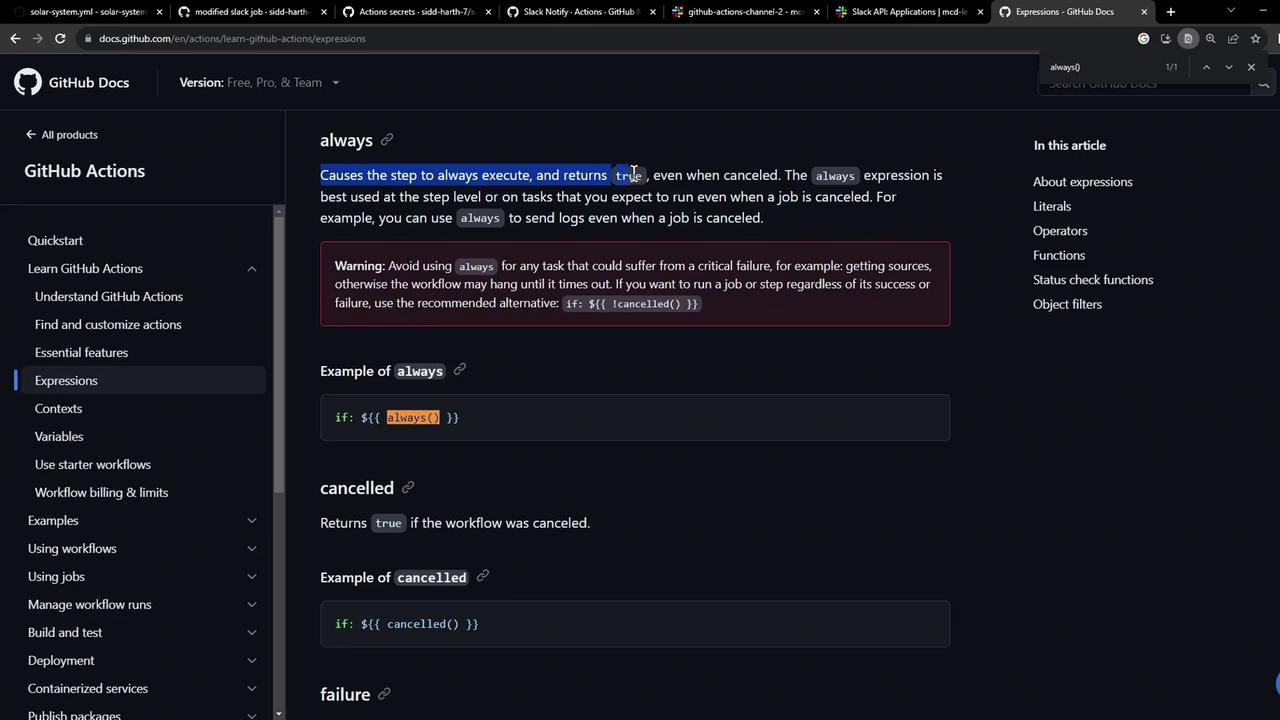Viewport: 1280px width, 720px height.
Task: Click the zoom magnifier icon in address bar
Action: 1210,39
